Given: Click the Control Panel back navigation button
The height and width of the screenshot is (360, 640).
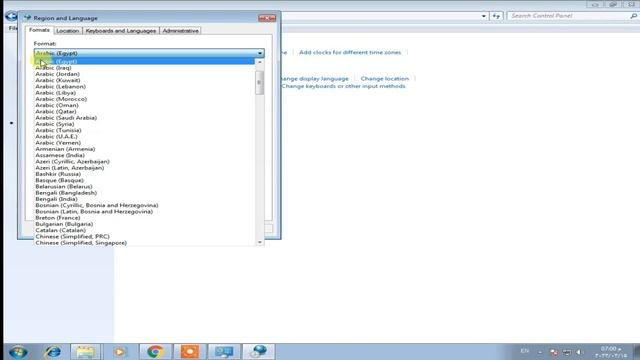Looking at the screenshot, I should (x=11, y=16).
